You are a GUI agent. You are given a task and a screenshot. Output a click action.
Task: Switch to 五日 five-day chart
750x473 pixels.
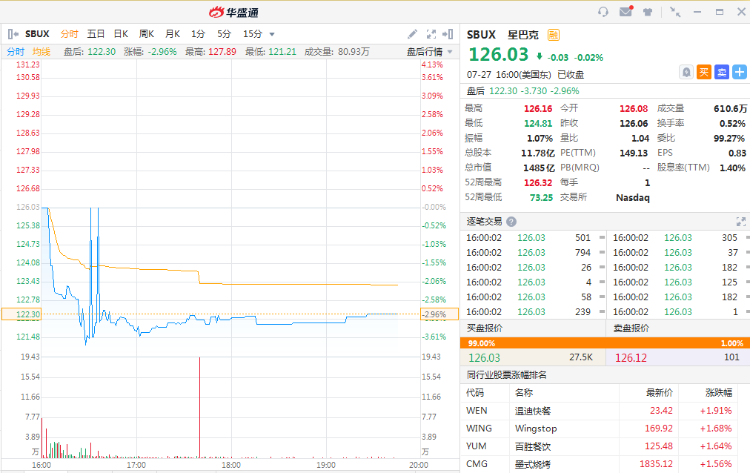pyautogui.click(x=96, y=34)
